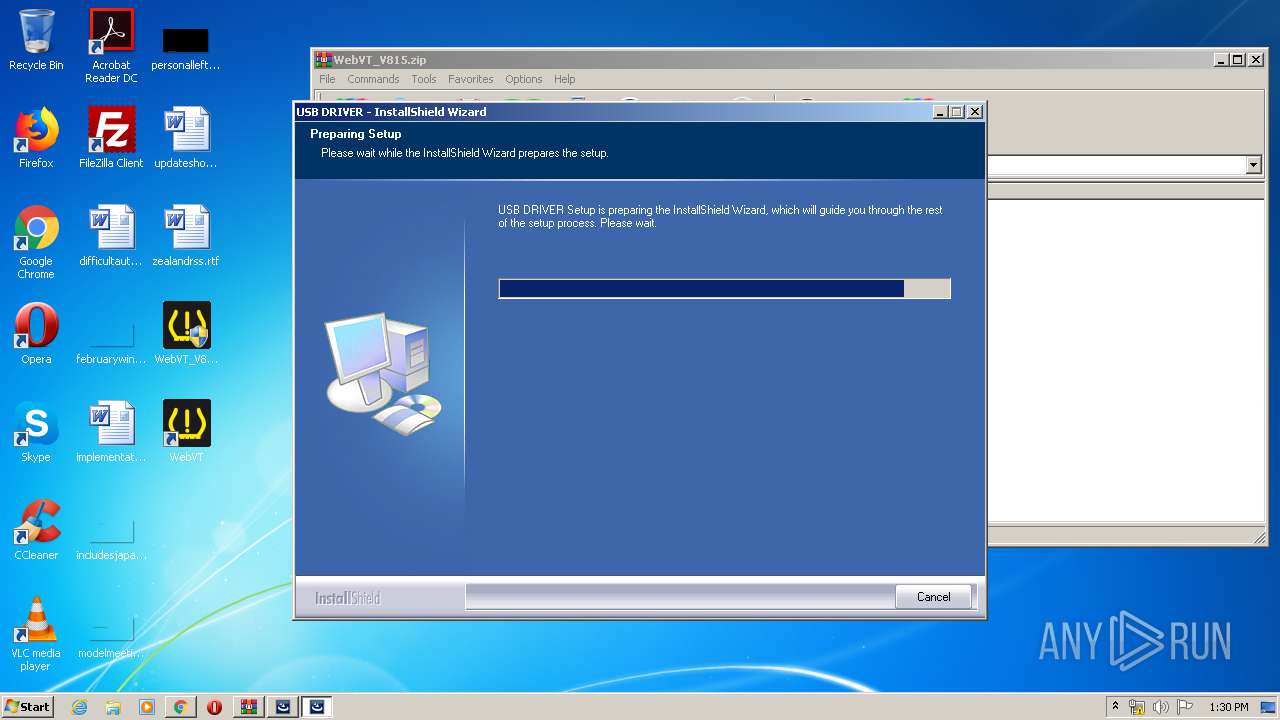
Task: Open the Action Center flag icon
Action: tap(1184, 707)
